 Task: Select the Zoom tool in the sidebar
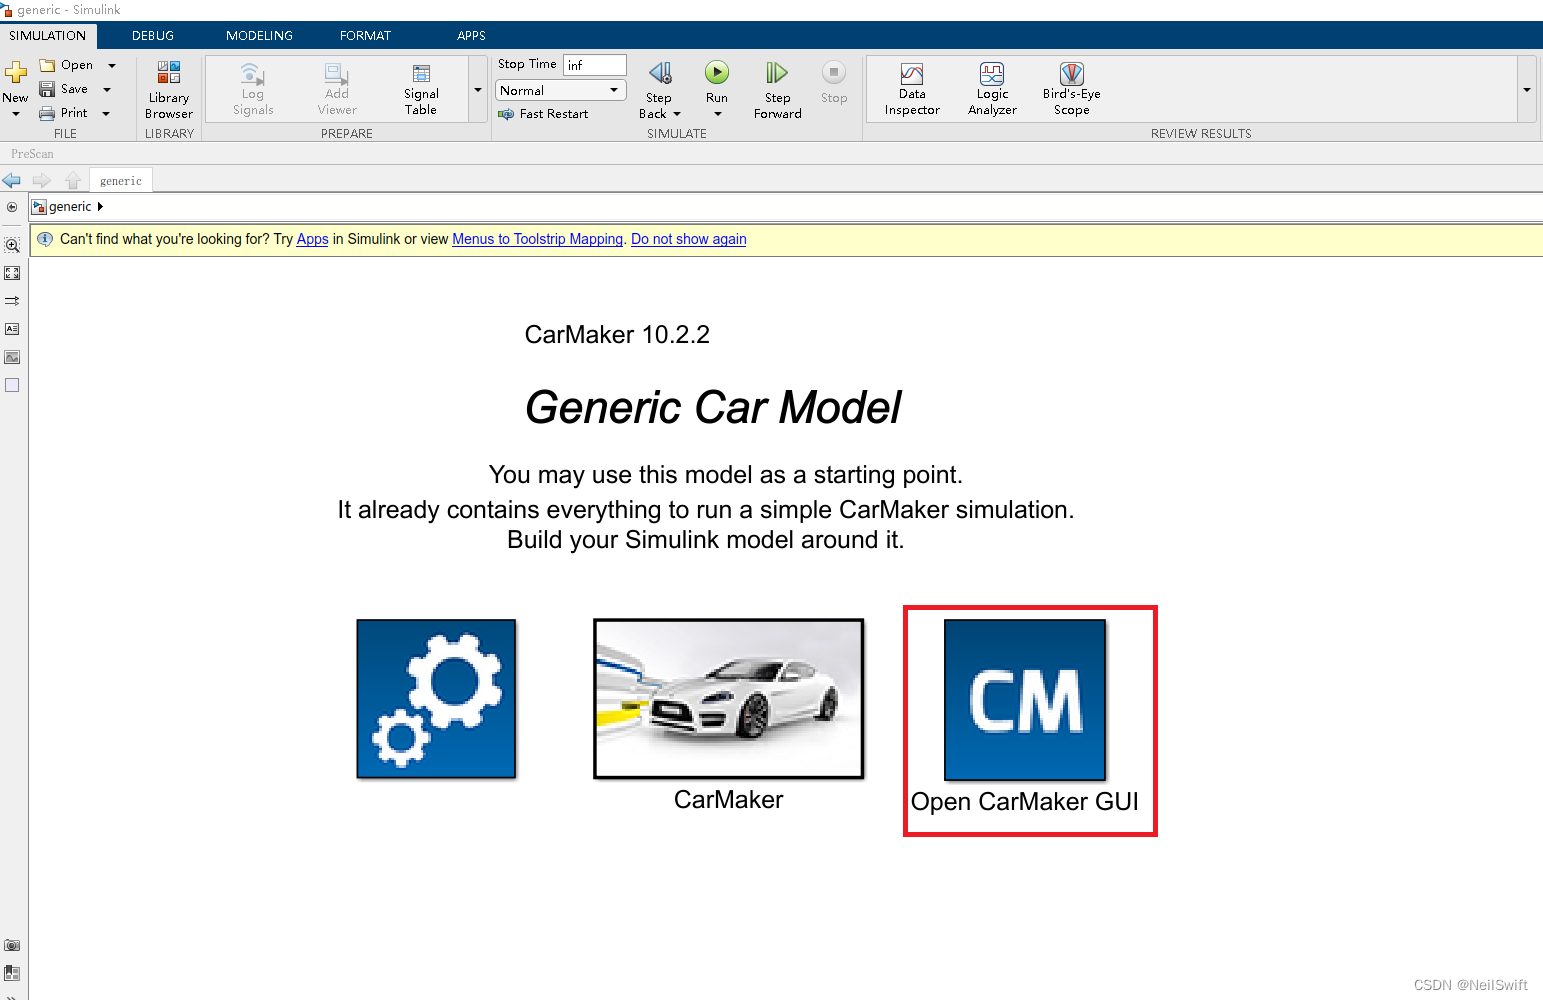[x=12, y=243]
